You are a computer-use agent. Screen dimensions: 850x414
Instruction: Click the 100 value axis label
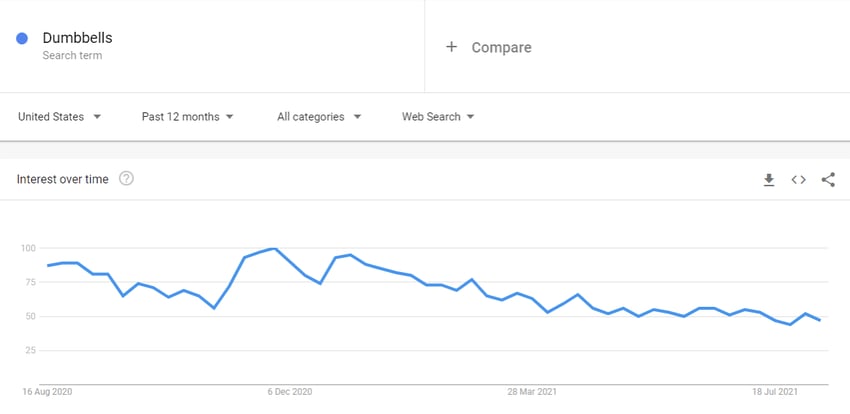point(28,248)
